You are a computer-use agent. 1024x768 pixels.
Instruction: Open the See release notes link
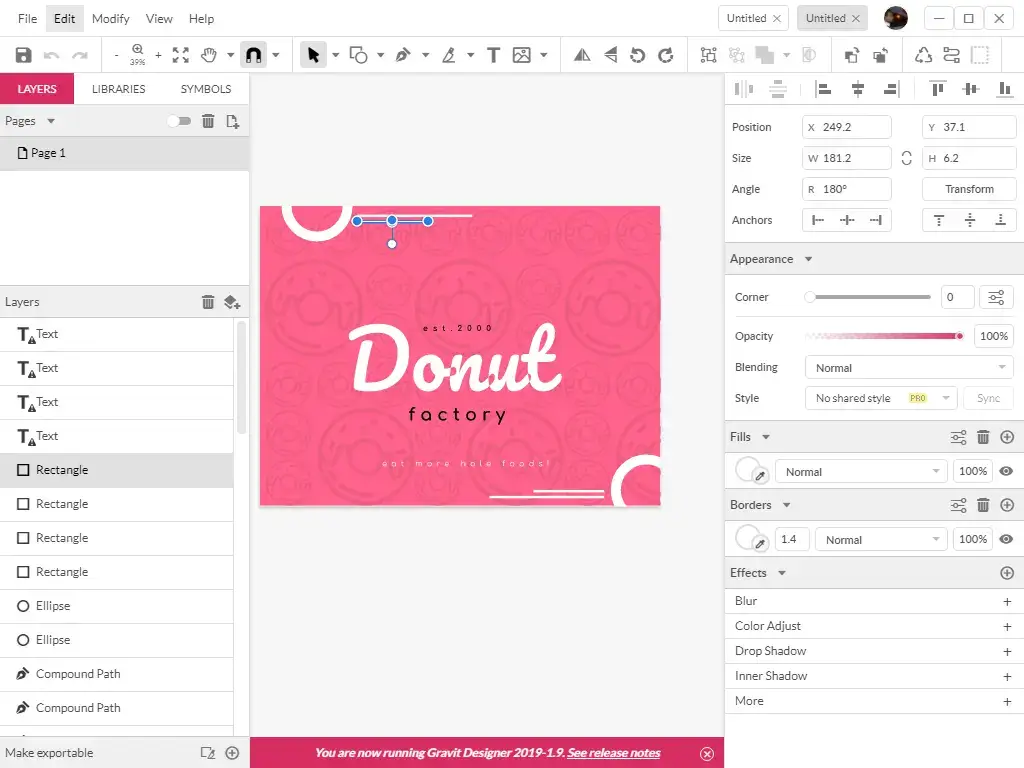613,753
